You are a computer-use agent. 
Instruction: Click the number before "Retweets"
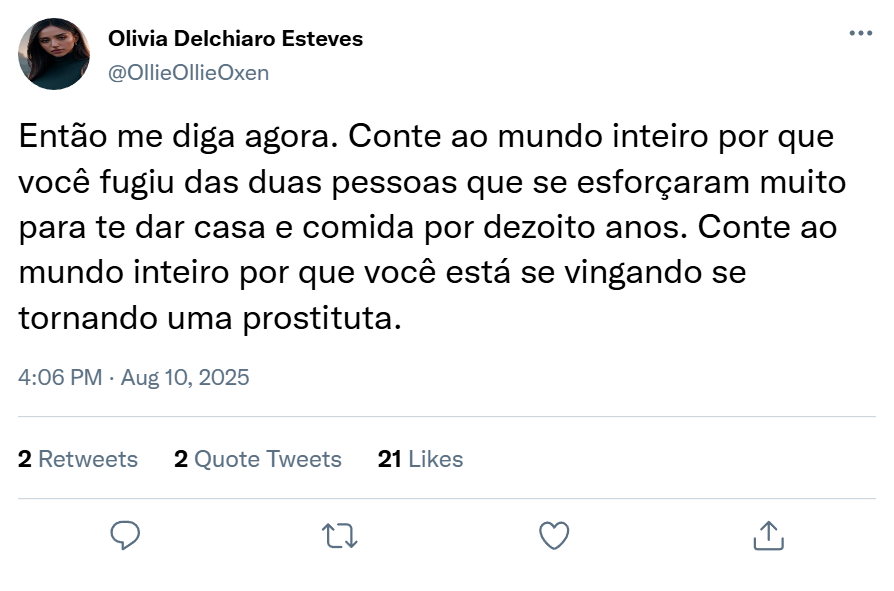(x=25, y=459)
